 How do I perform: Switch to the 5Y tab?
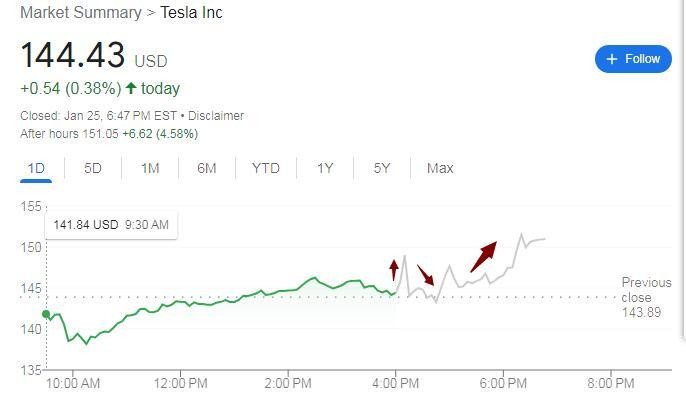[x=382, y=168]
